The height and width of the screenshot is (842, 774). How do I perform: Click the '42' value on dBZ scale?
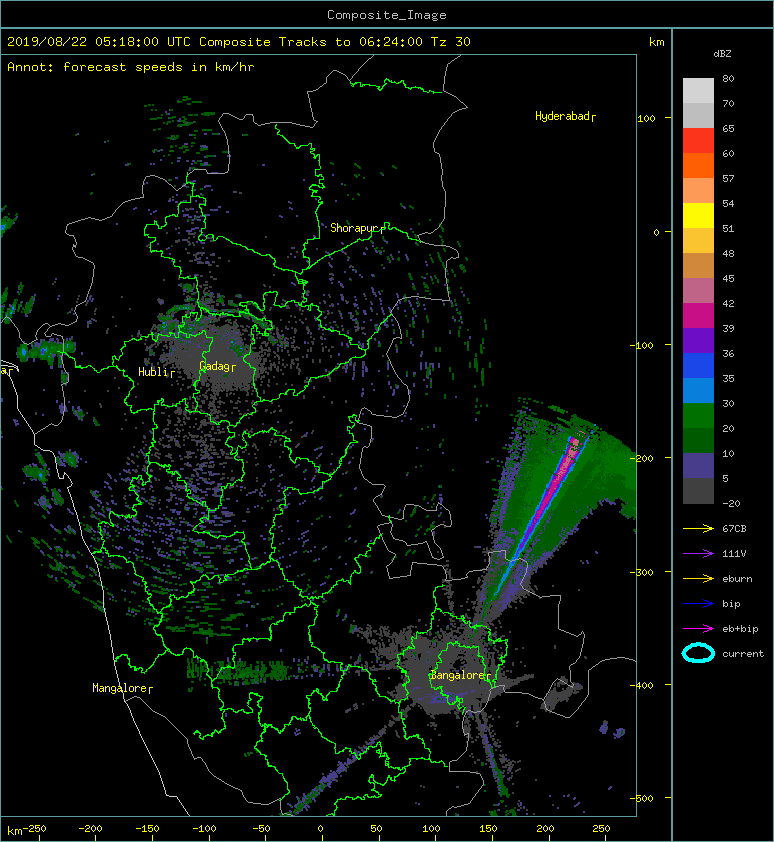click(x=728, y=303)
